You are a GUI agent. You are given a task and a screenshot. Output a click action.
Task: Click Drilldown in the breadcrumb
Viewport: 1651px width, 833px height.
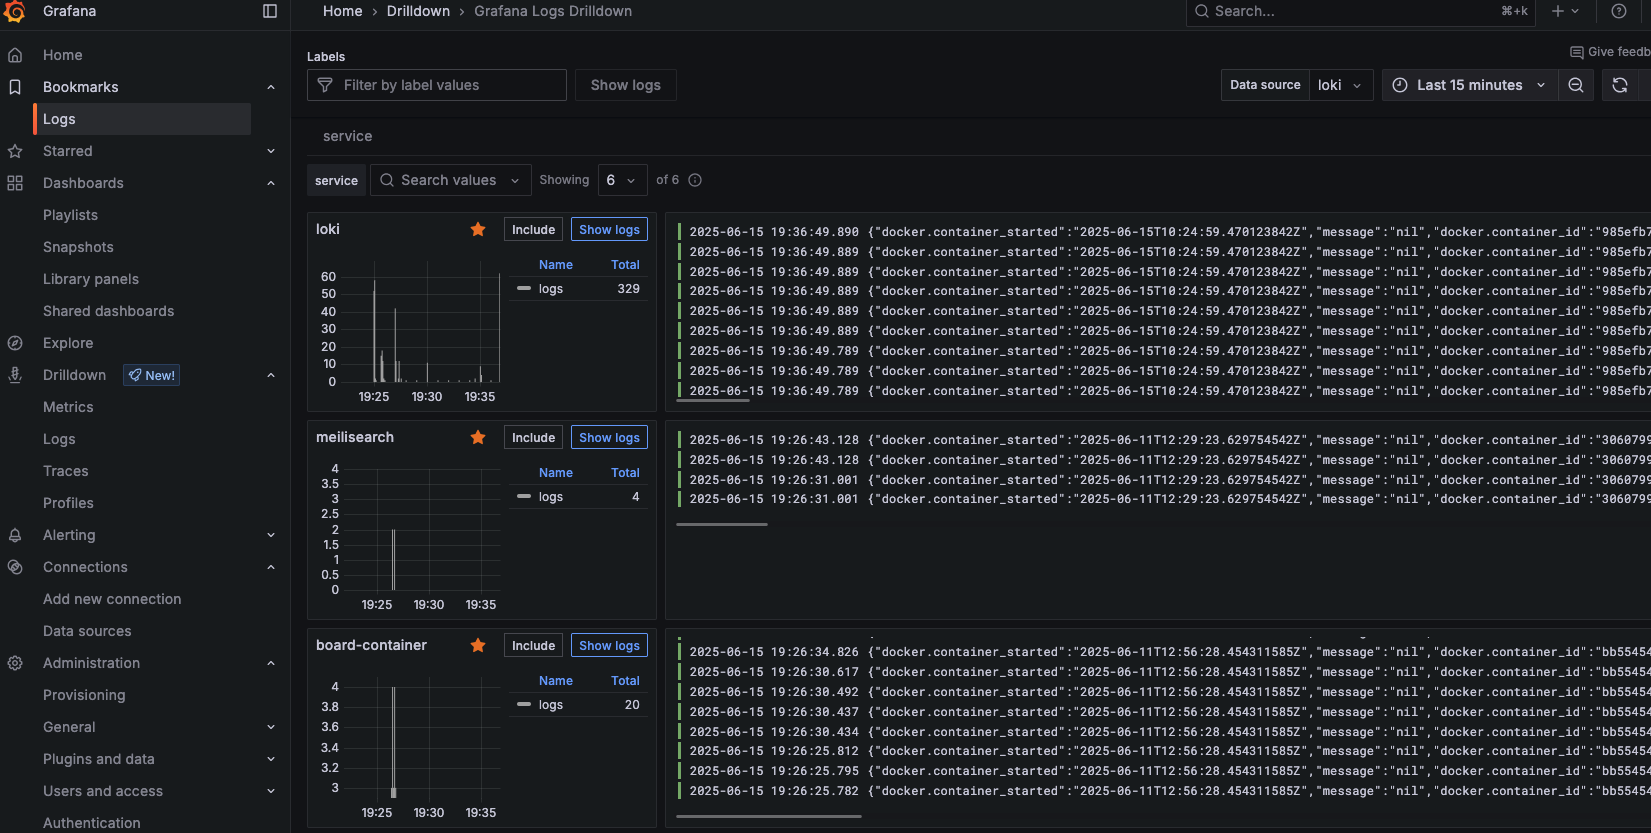tap(418, 11)
